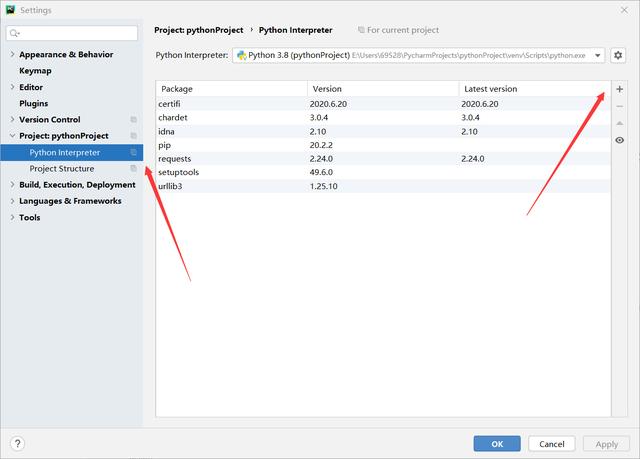Collapse Project: pythonProject section
The height and width of the screenshot is (459, 640).
click(12, 136)
